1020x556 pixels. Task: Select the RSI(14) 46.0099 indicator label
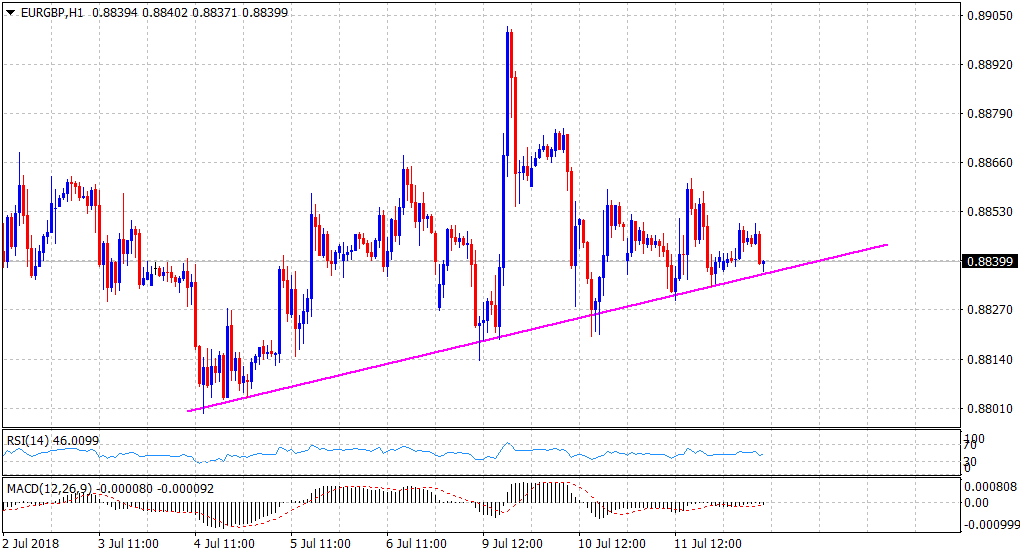53,441
